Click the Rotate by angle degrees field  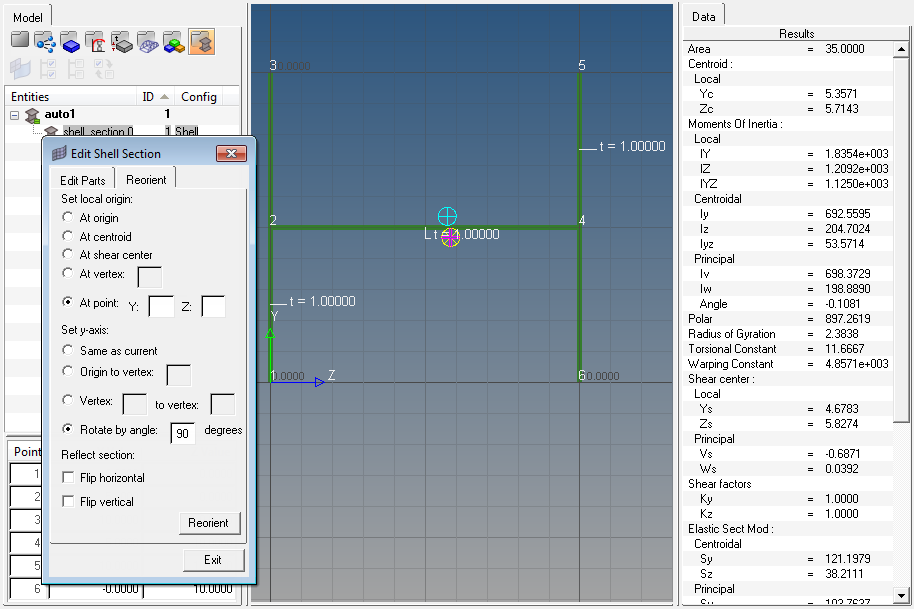point(182,431)
